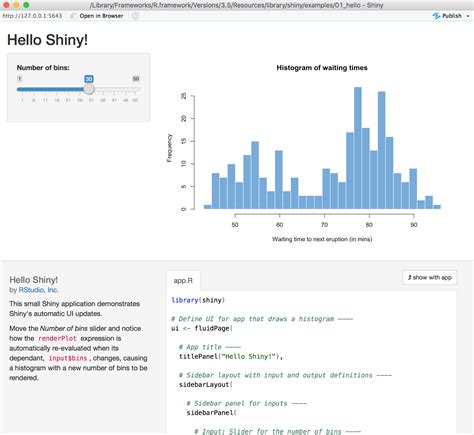This screenshot has height=435, width=474.
Task: Click the slider maximum label 50
Action: pos(136,79)
